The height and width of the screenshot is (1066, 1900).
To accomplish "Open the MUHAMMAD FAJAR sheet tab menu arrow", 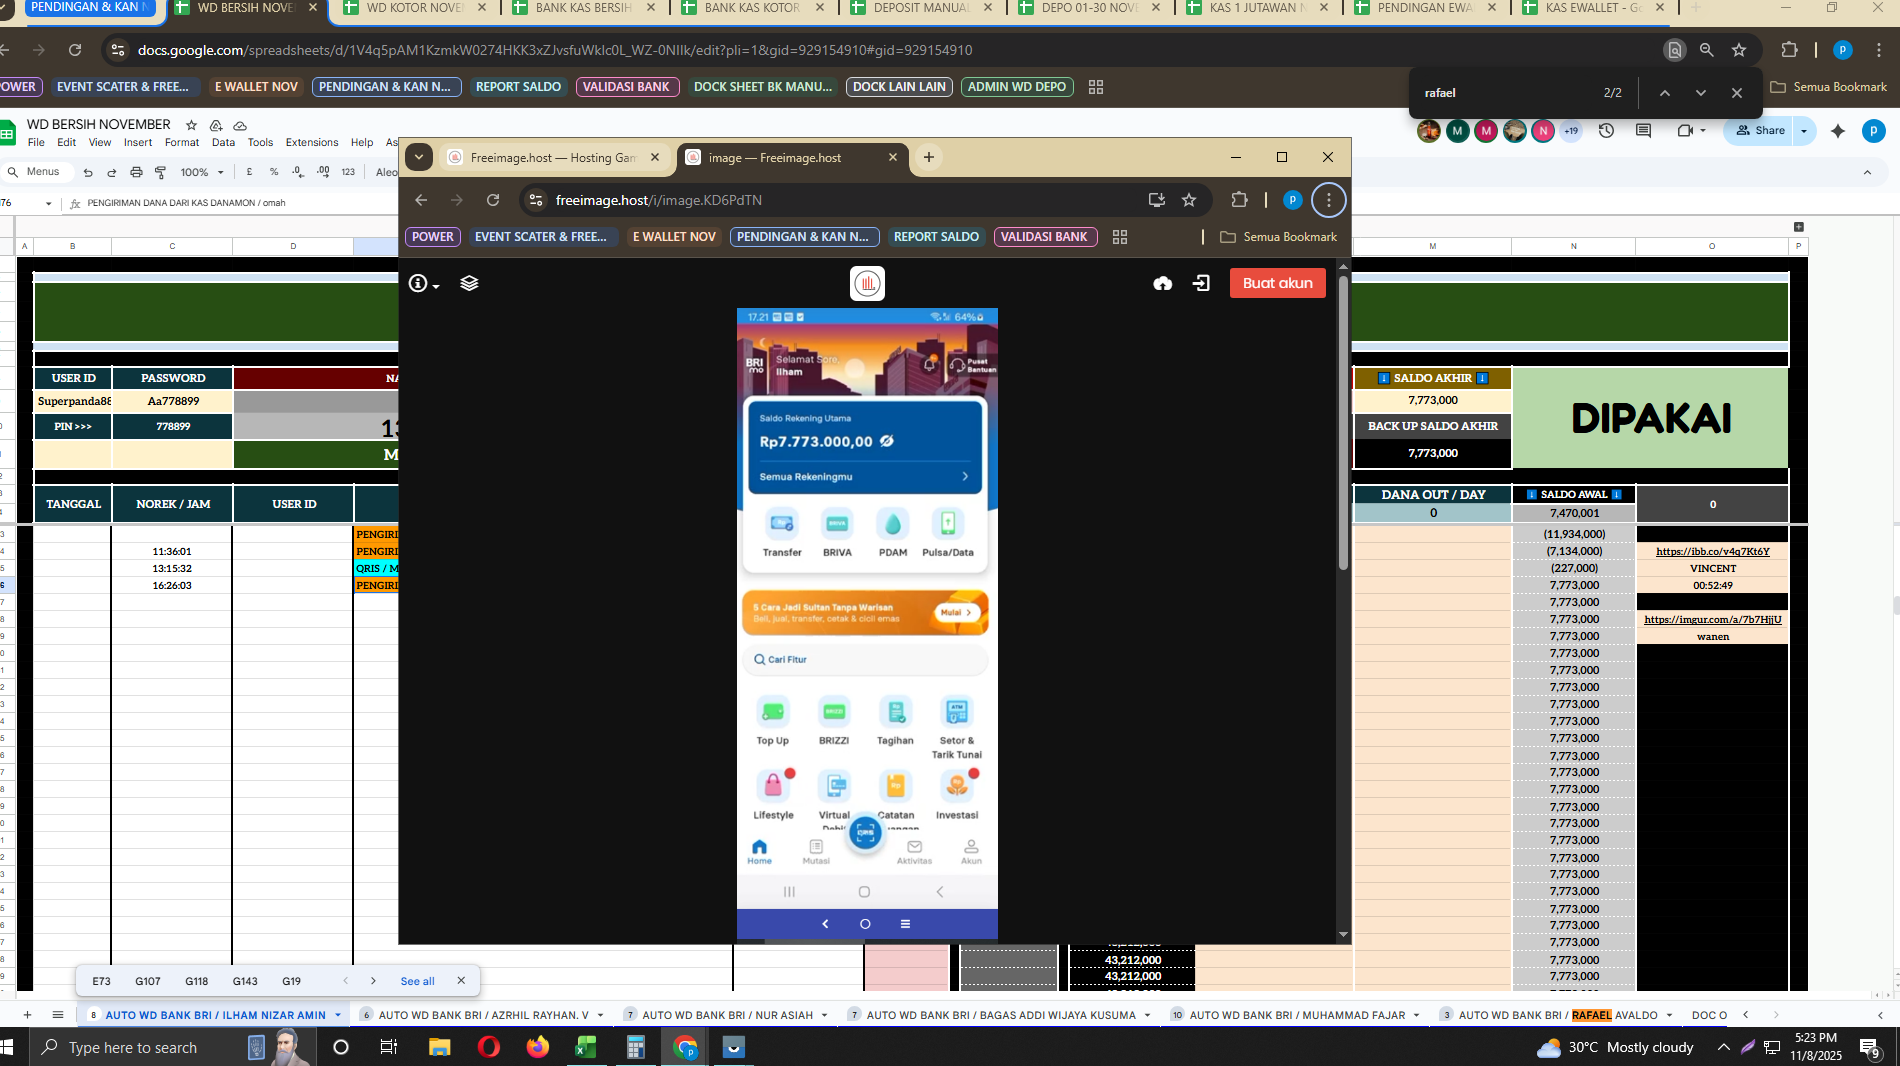I will (x=1416, y=1015).
